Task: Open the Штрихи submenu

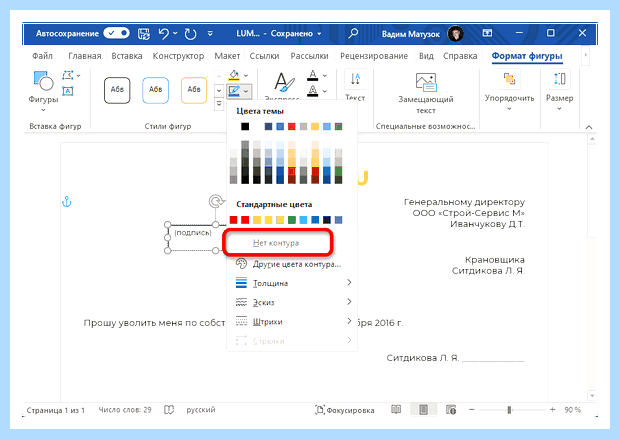Action: [292, 321]
